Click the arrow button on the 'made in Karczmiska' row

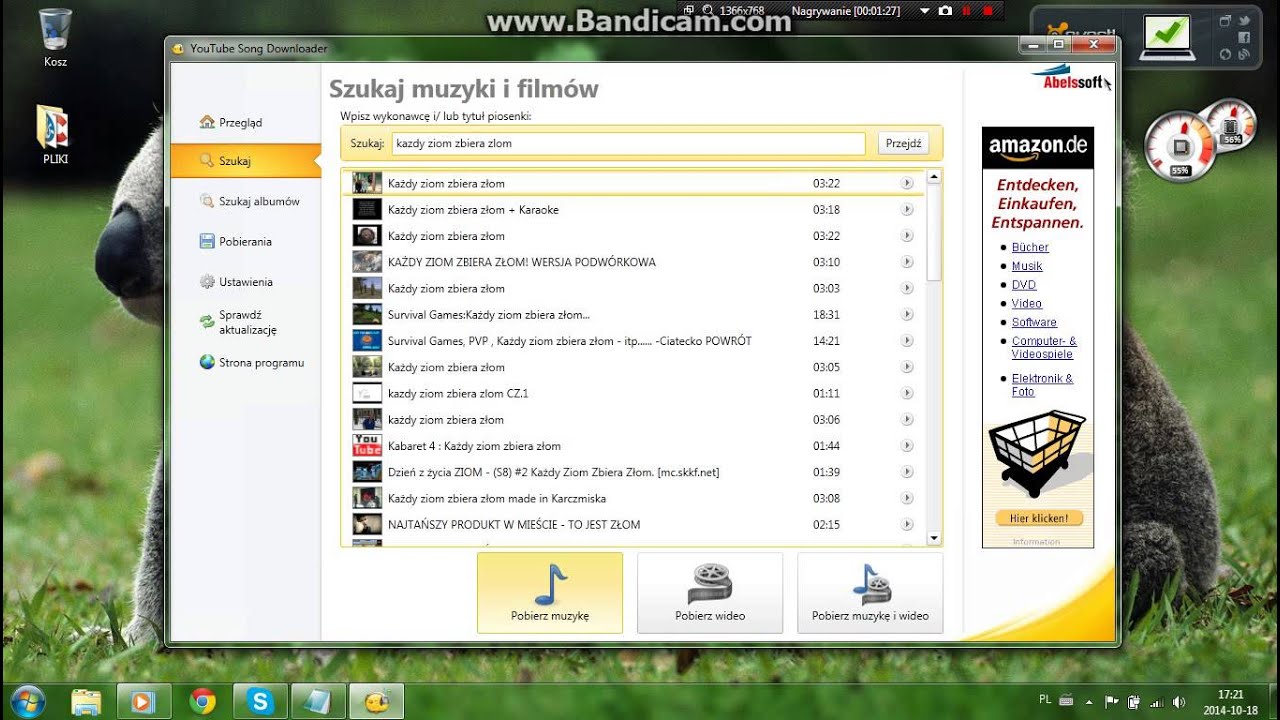point(907,499)
